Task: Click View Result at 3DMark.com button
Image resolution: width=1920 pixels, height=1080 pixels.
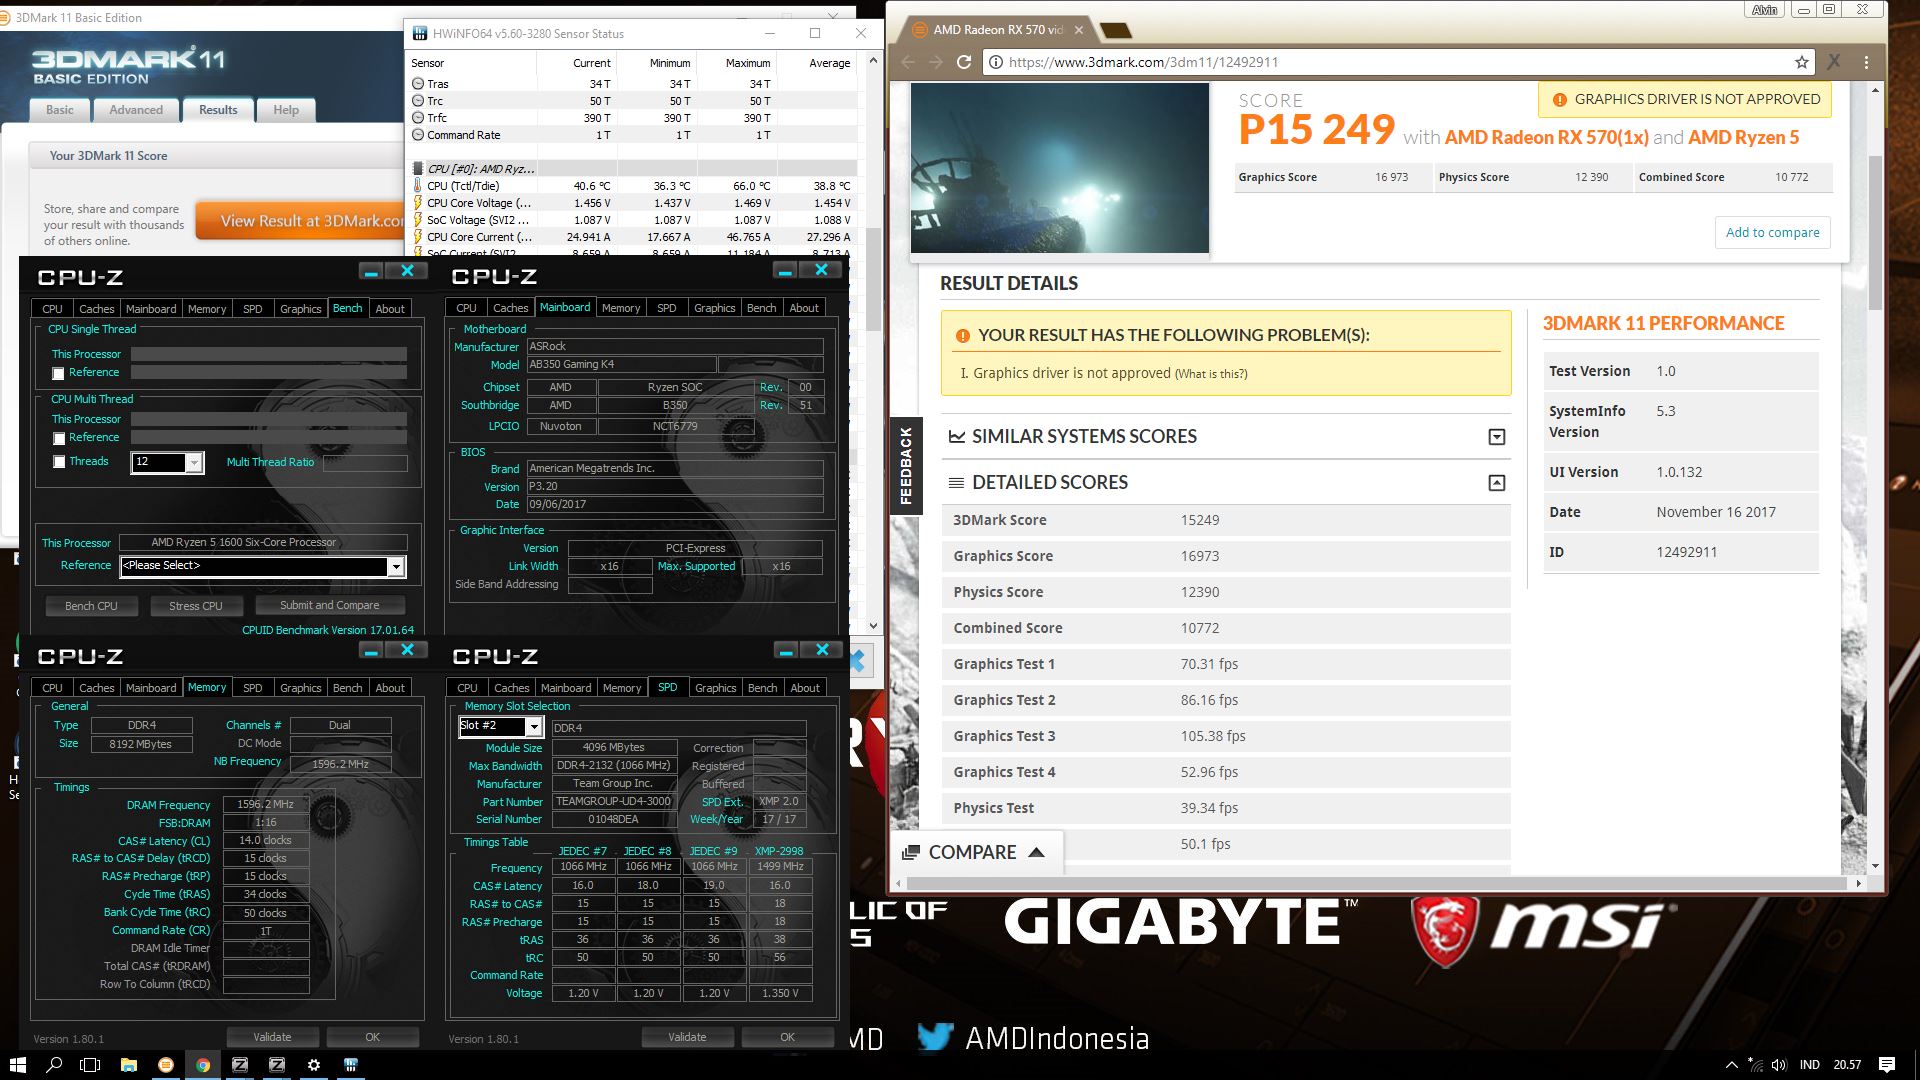Action: point(300,221)
